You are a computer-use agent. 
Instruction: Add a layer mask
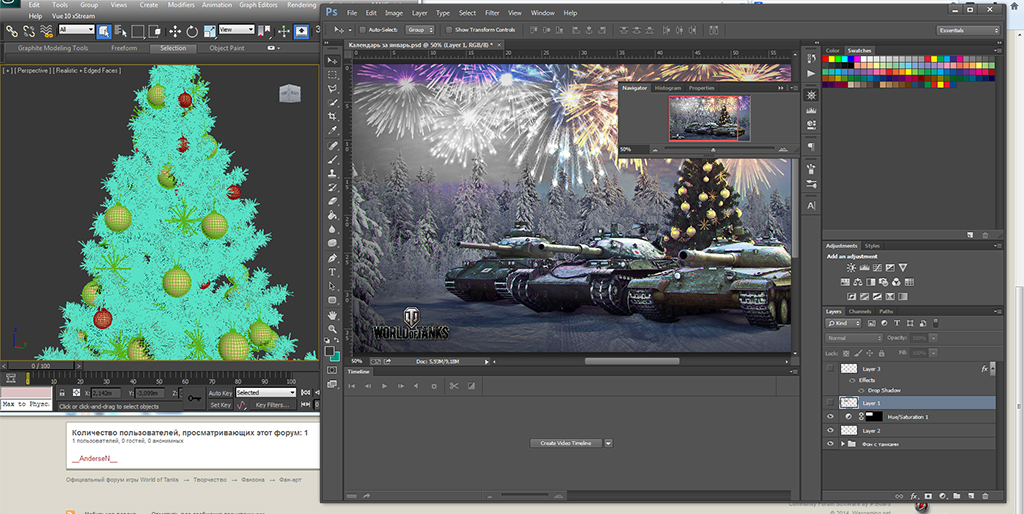click(929, 496)
